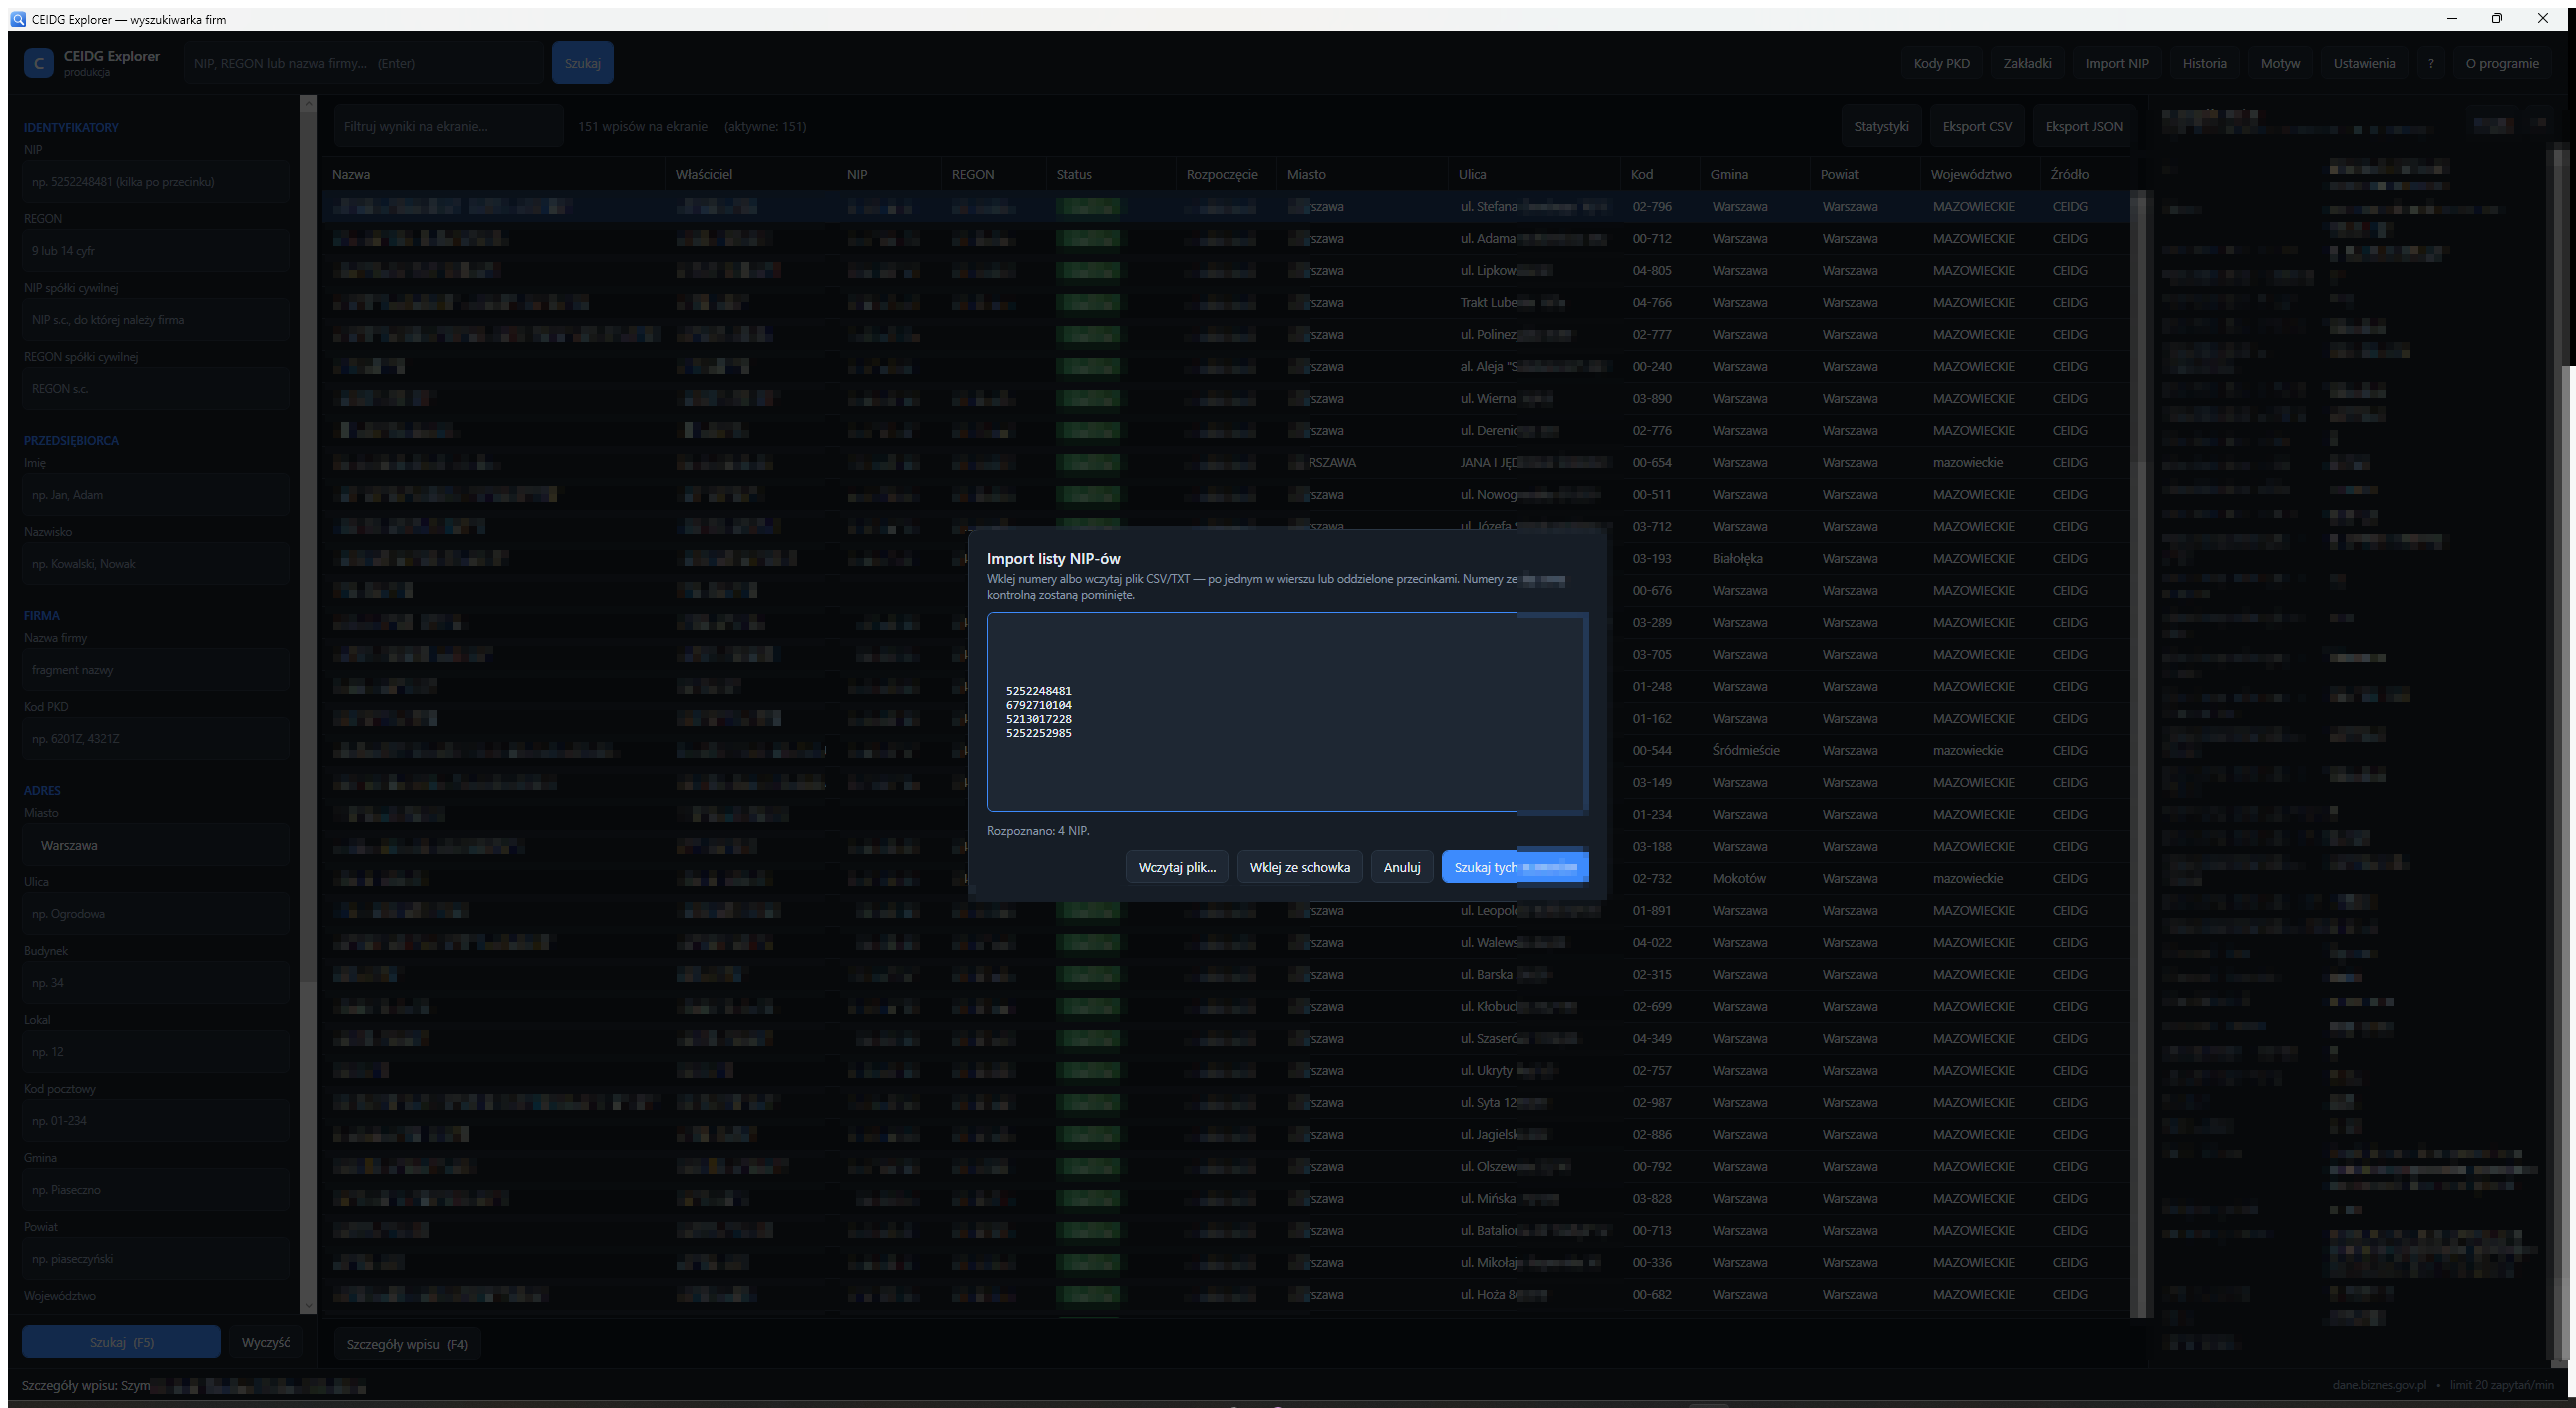The width and height of the screenshot is (2576, 1408).
Task: Click the Filtruj wyniki filter field
Action: pos(448,126)
